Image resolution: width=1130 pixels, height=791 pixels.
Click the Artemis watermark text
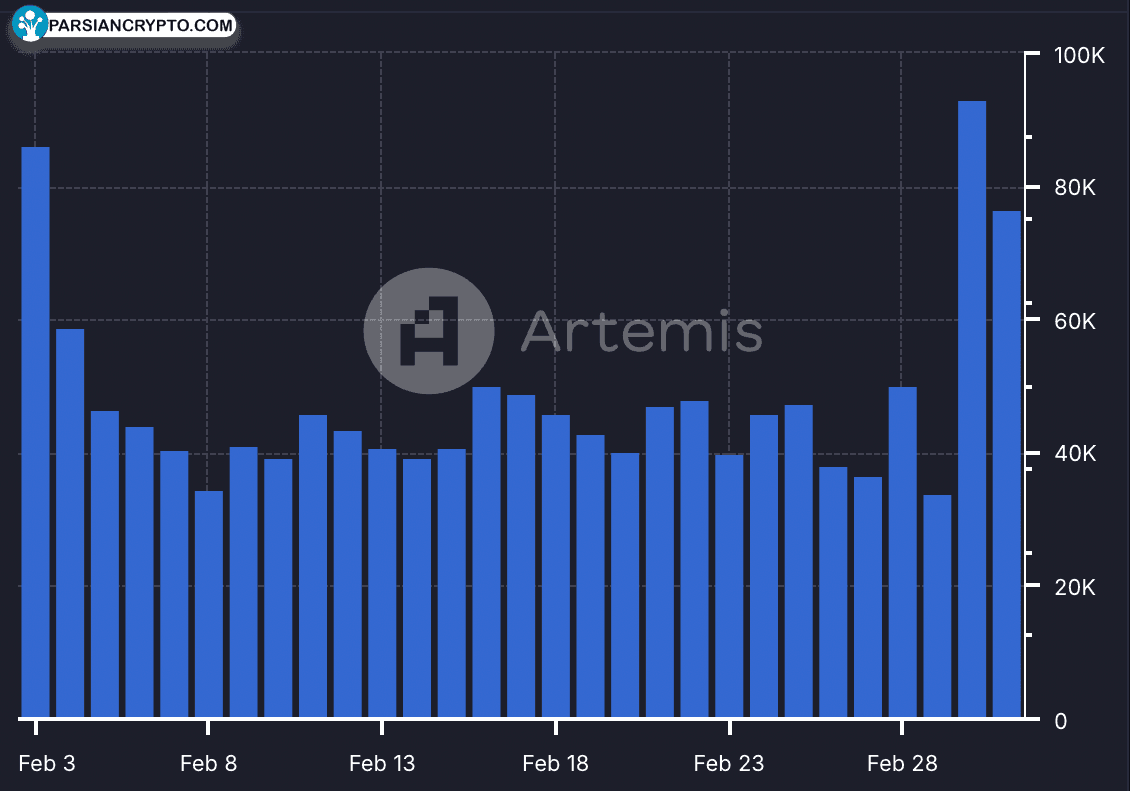point(641,331)
